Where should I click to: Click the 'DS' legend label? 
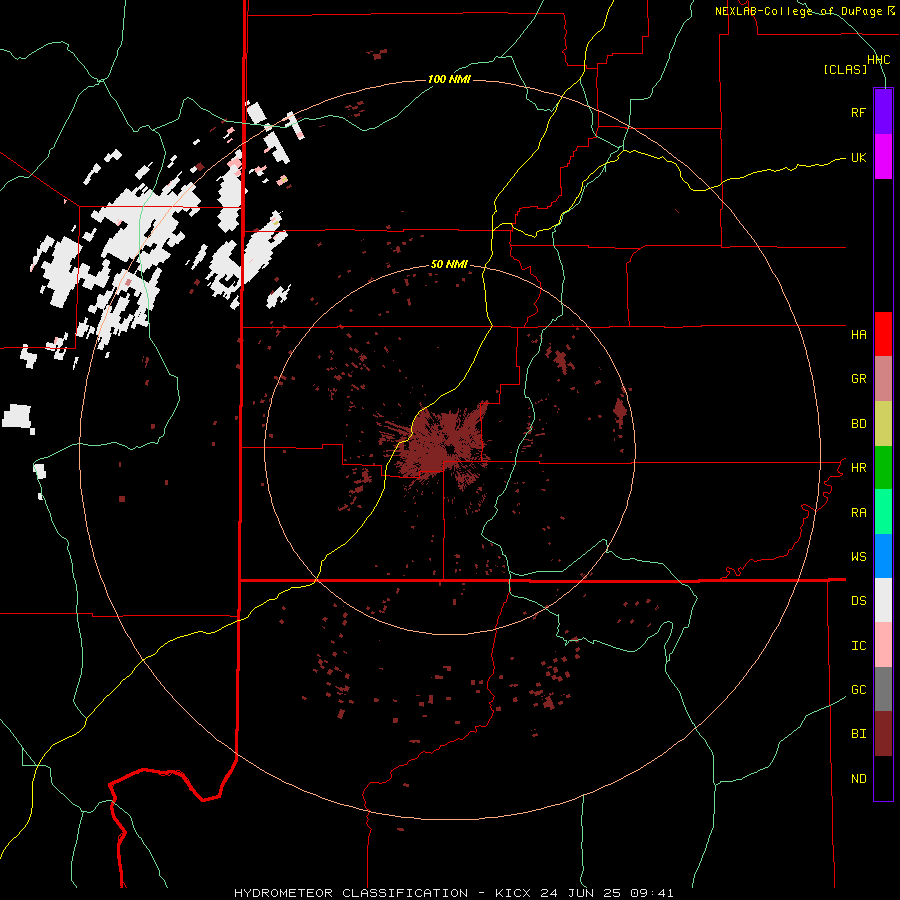[859, 601]
